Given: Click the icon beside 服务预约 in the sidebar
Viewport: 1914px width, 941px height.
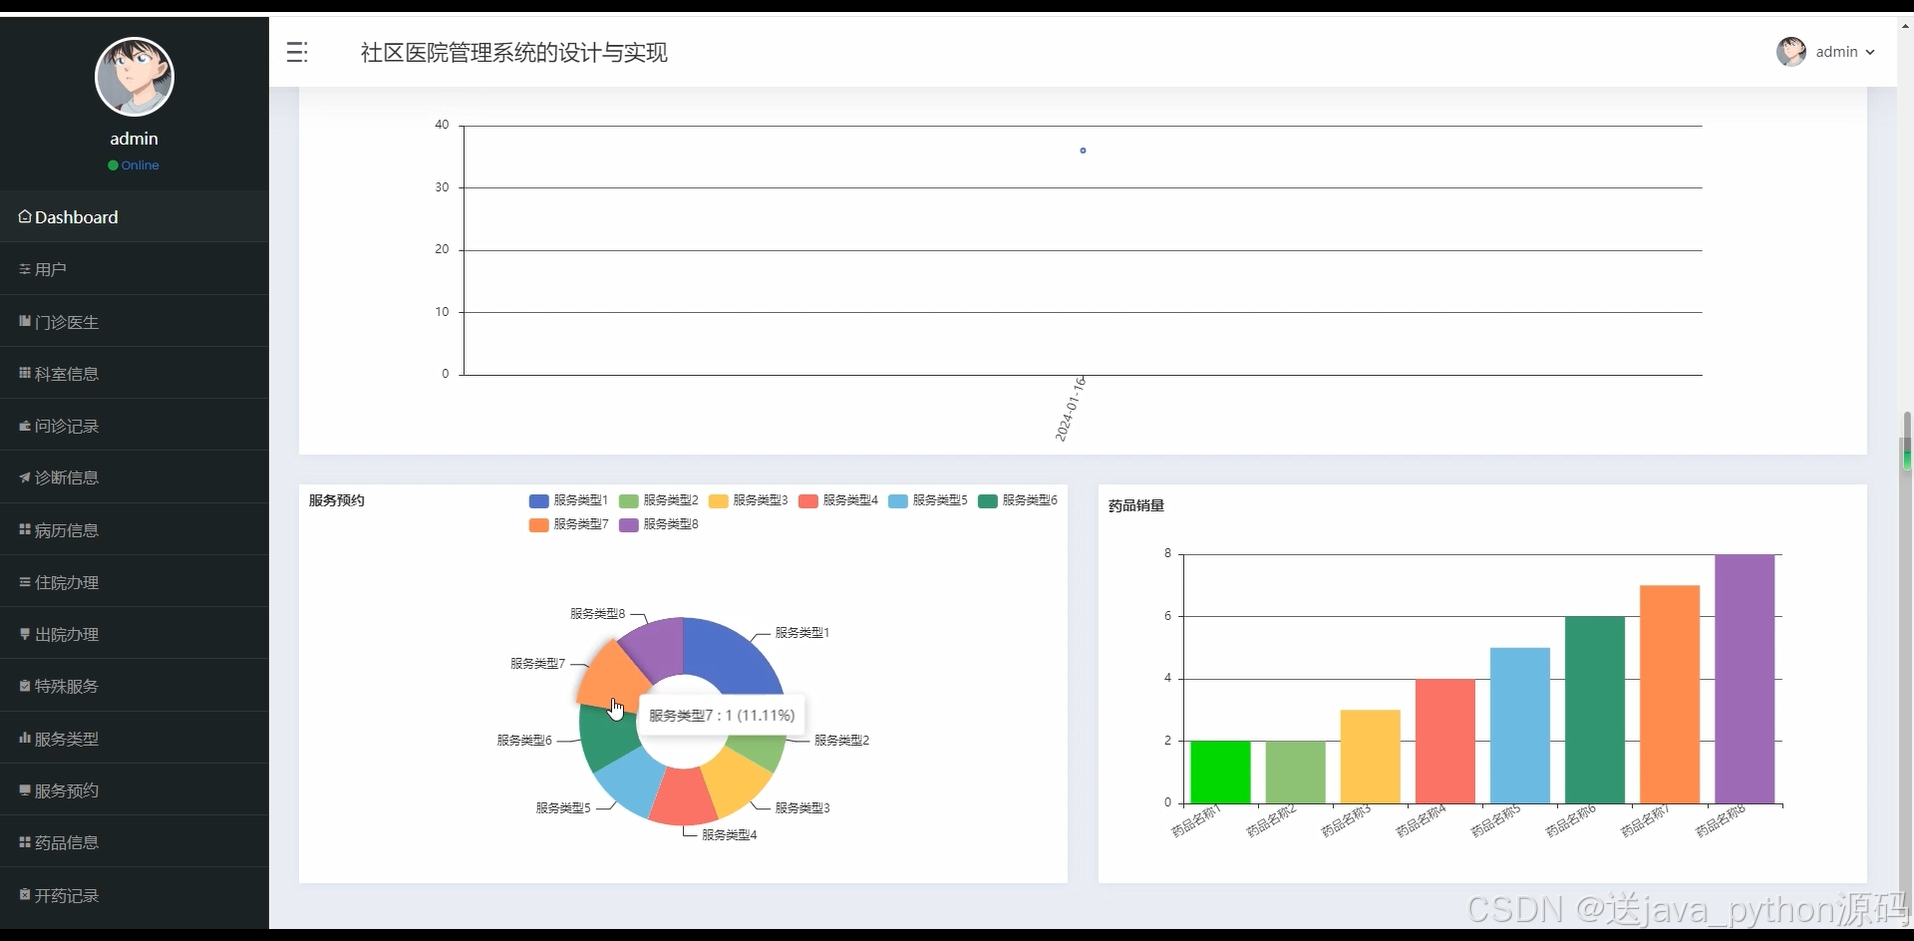Looking at the screenshot, I should tap(25, 790).
